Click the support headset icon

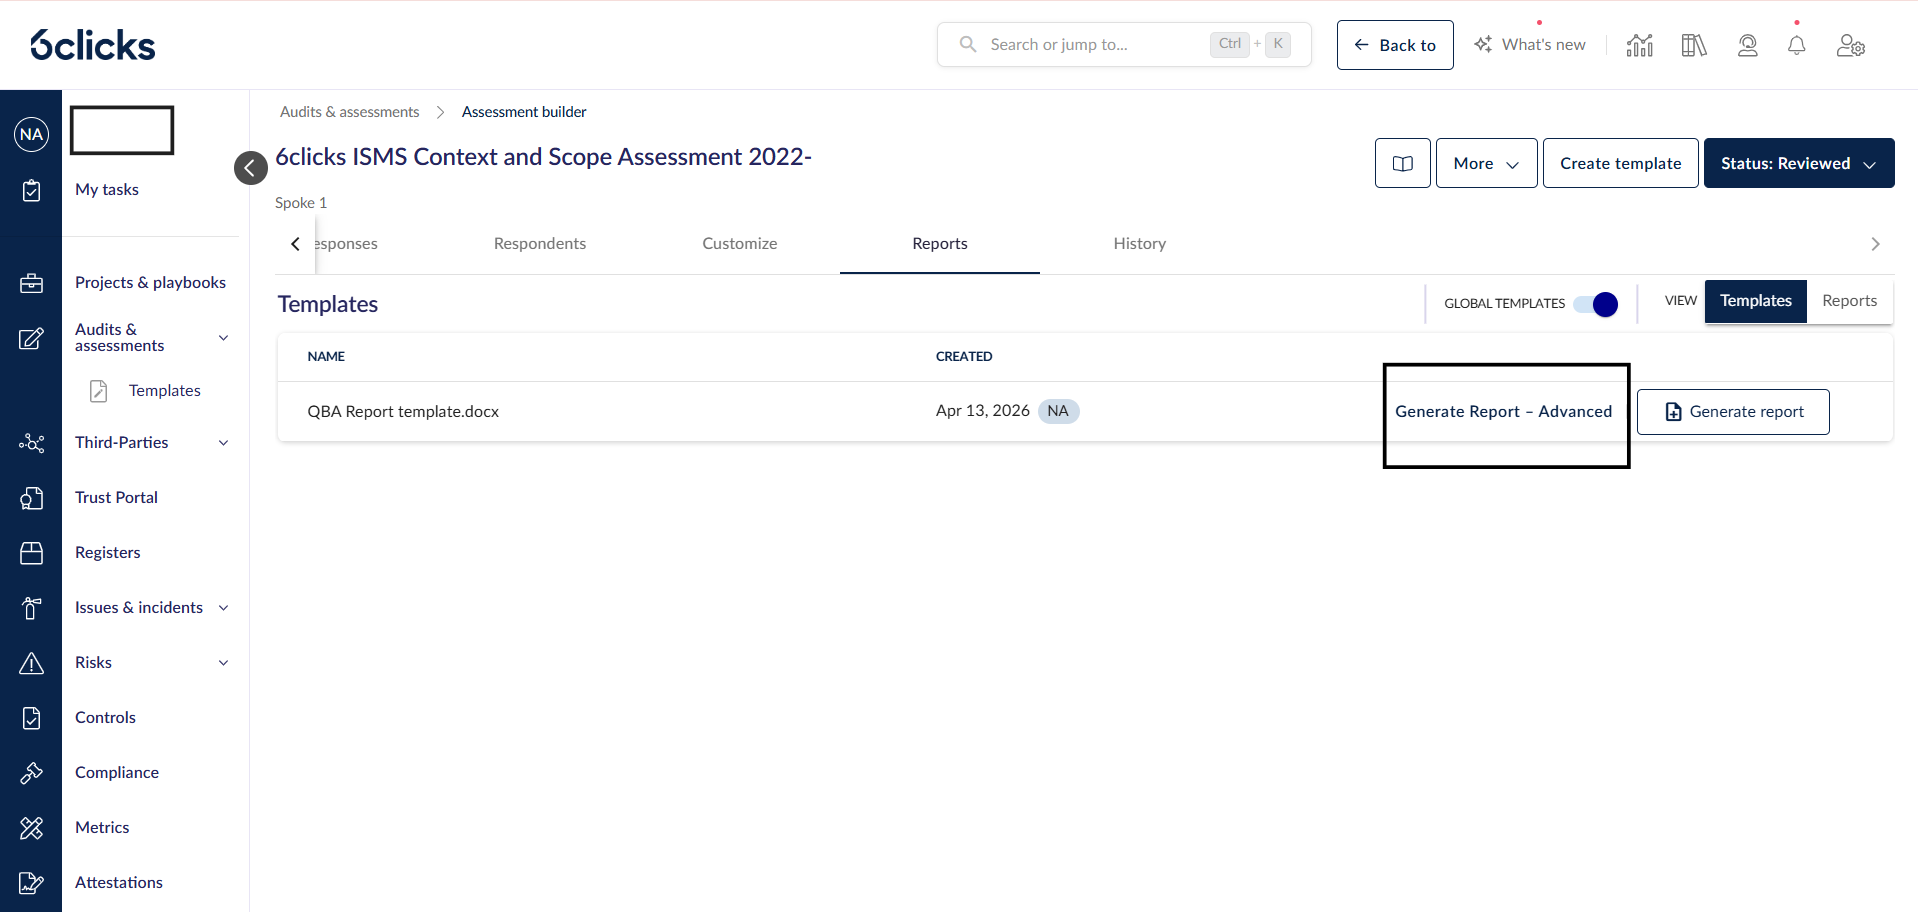point(1747,44)
